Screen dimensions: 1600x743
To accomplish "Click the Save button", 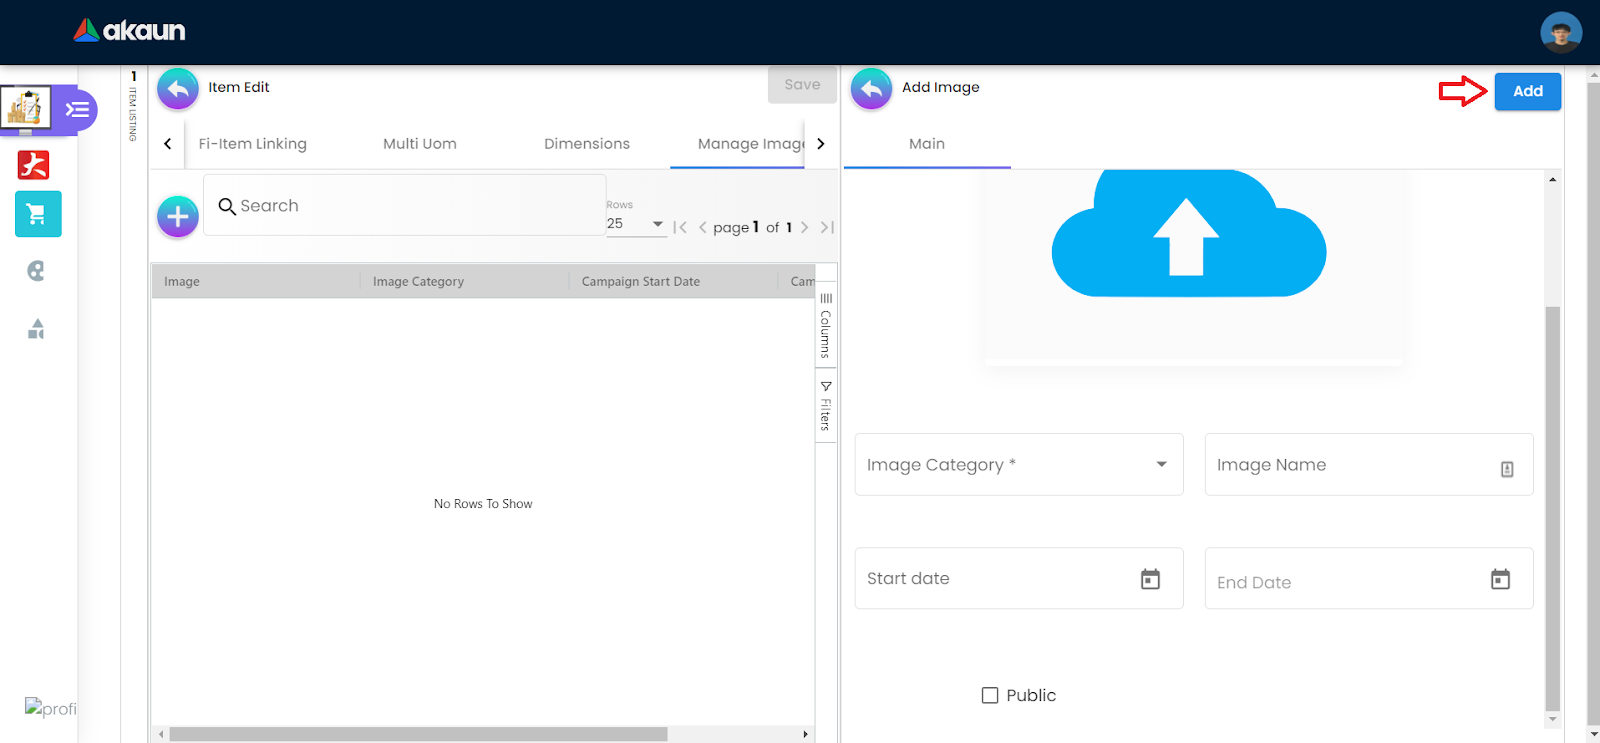I will pyautogui.click(x=802, y=85).
